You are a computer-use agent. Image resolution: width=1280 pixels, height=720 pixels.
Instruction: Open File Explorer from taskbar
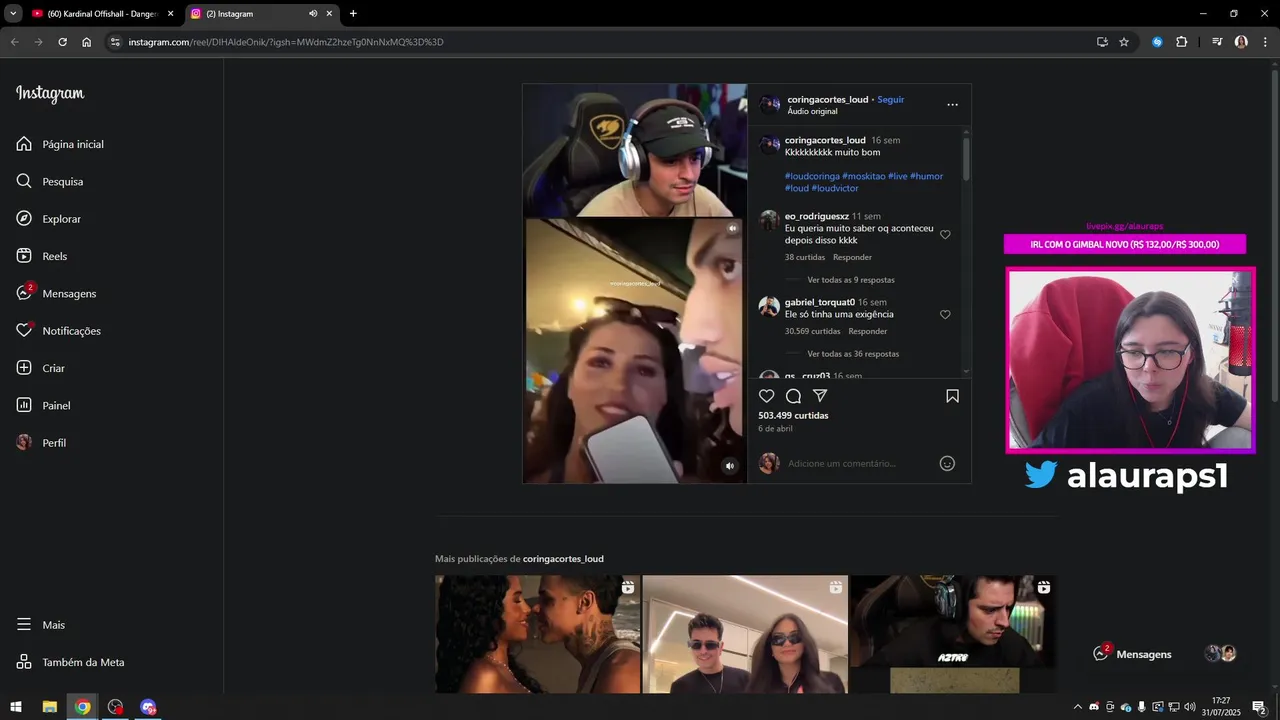(49, 707)
